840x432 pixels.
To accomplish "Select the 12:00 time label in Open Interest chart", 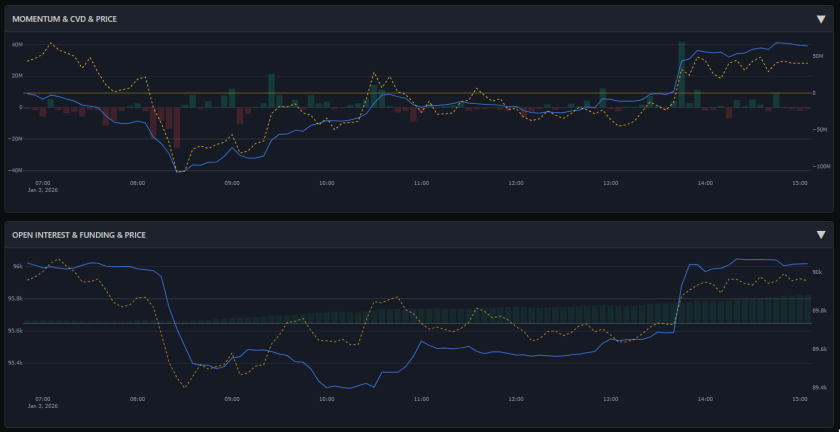I will 516,398.
